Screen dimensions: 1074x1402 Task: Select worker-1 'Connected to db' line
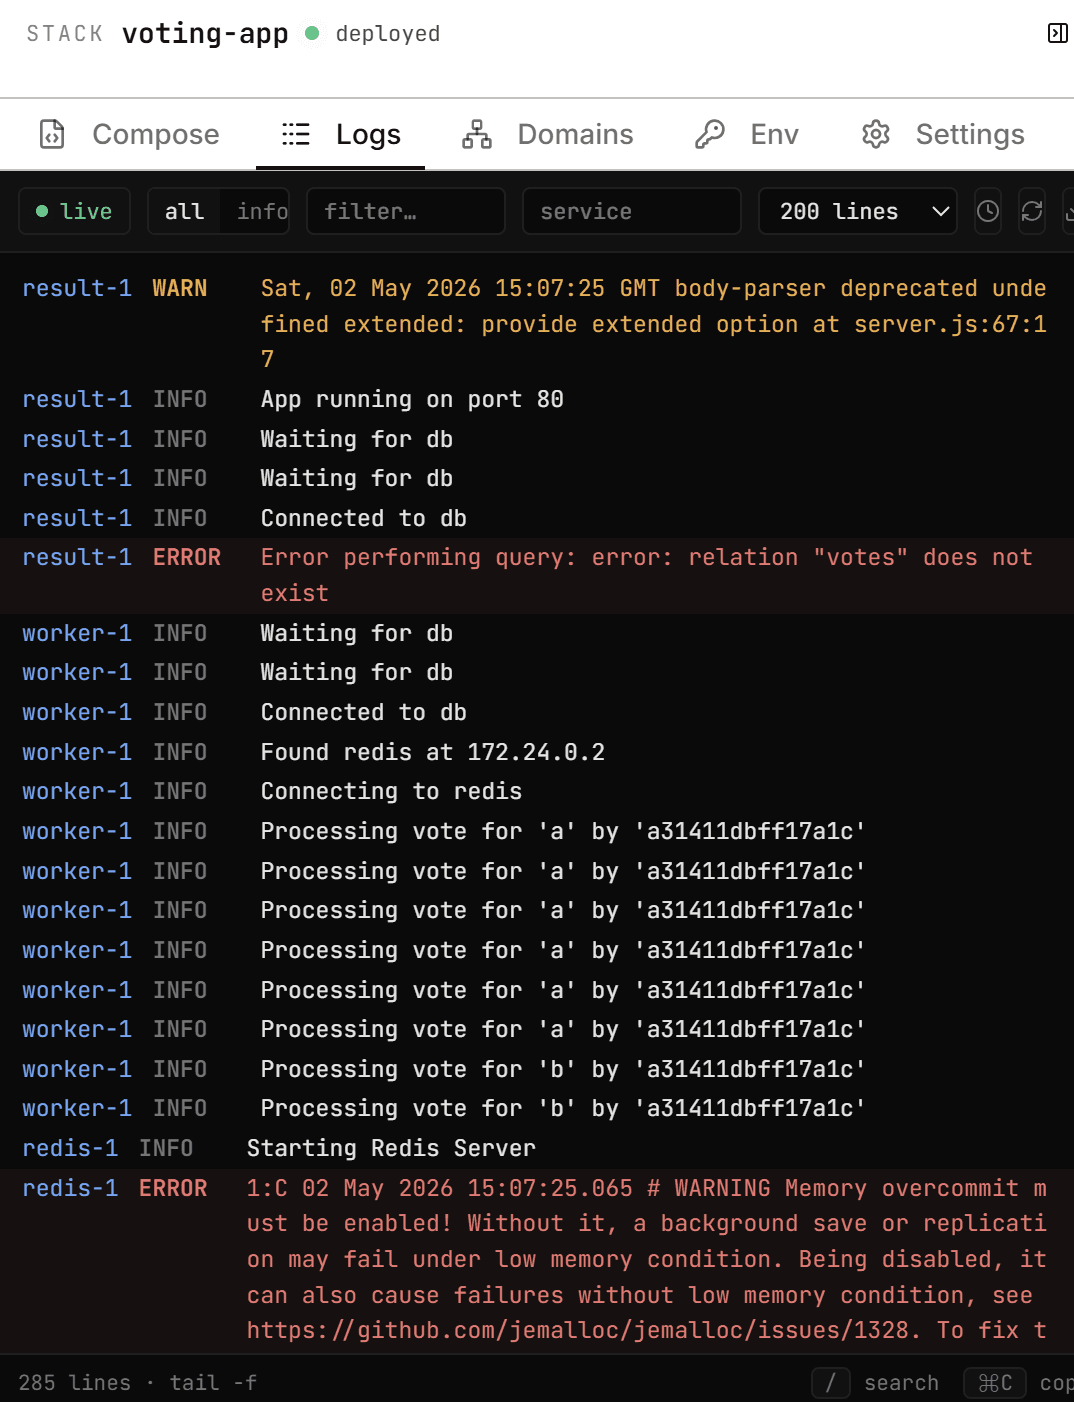tap(537, 712)
